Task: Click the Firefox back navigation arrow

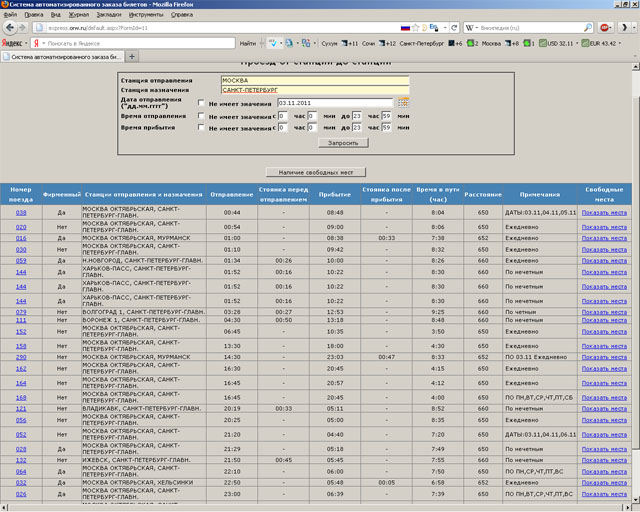Action: pos(10,28)
